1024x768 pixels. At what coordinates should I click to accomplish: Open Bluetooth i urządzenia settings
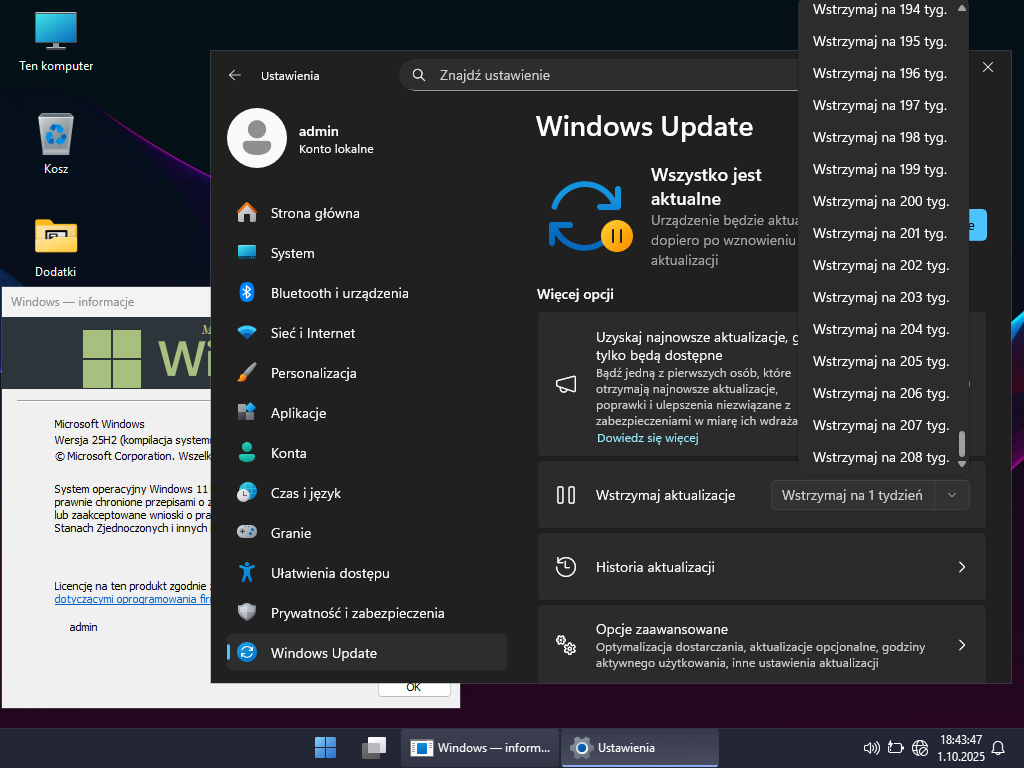click(x=339, y=293)
